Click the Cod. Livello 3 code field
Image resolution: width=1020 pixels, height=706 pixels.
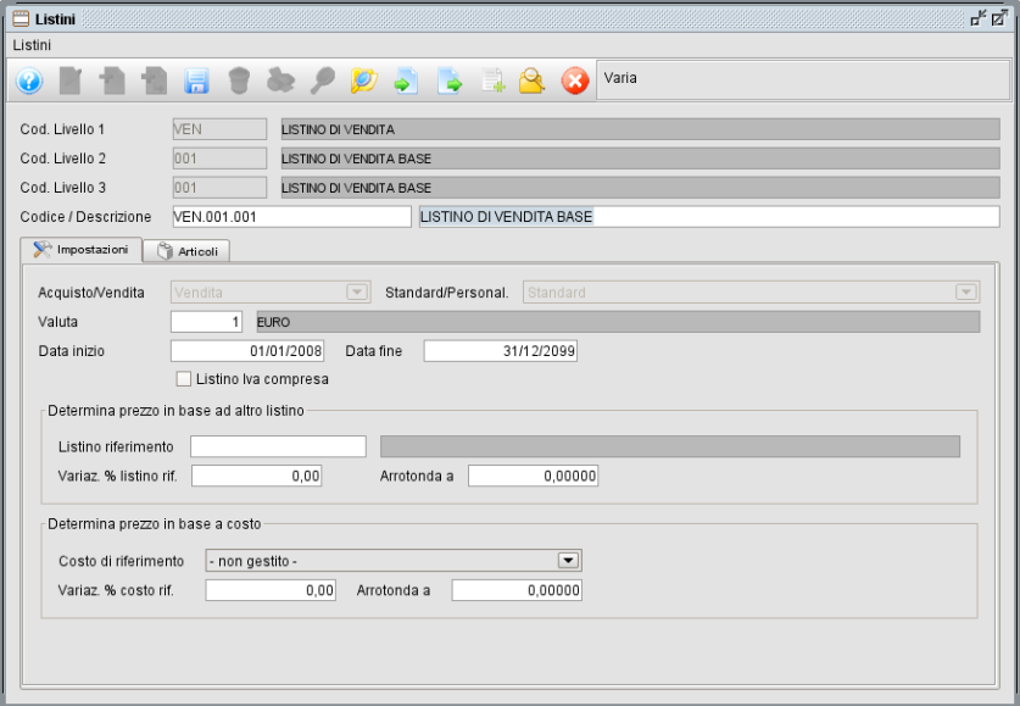click(220, 187)
